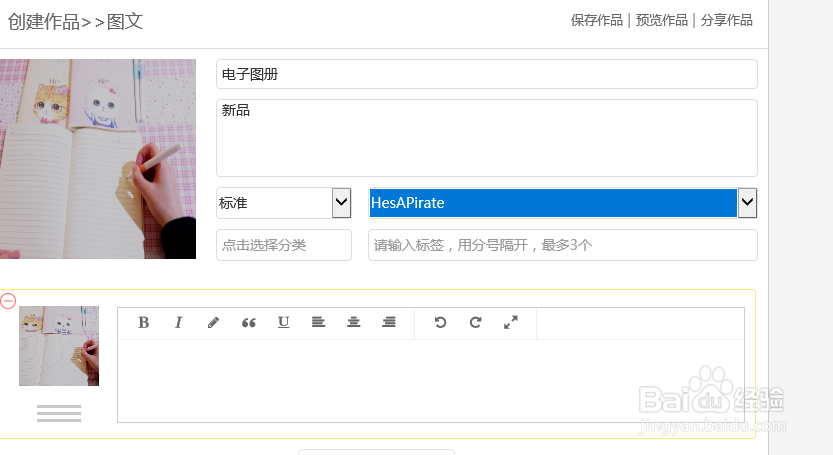Toggle bold formatting in editor toolbar
The width and height of the screenshot is (833, 455).
[x=143, y=323]
